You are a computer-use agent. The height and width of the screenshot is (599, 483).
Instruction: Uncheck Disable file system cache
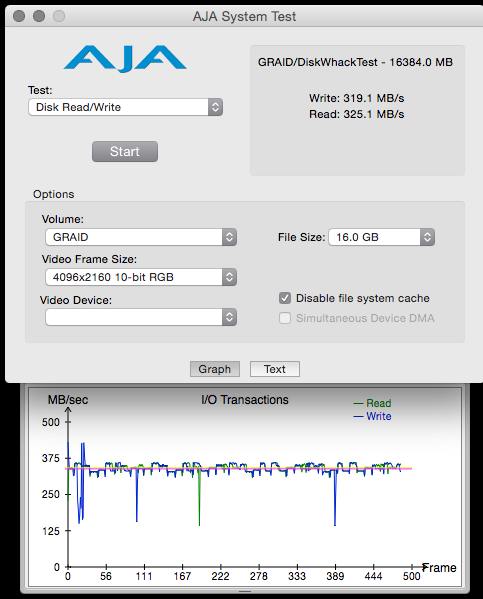[285, 298]
